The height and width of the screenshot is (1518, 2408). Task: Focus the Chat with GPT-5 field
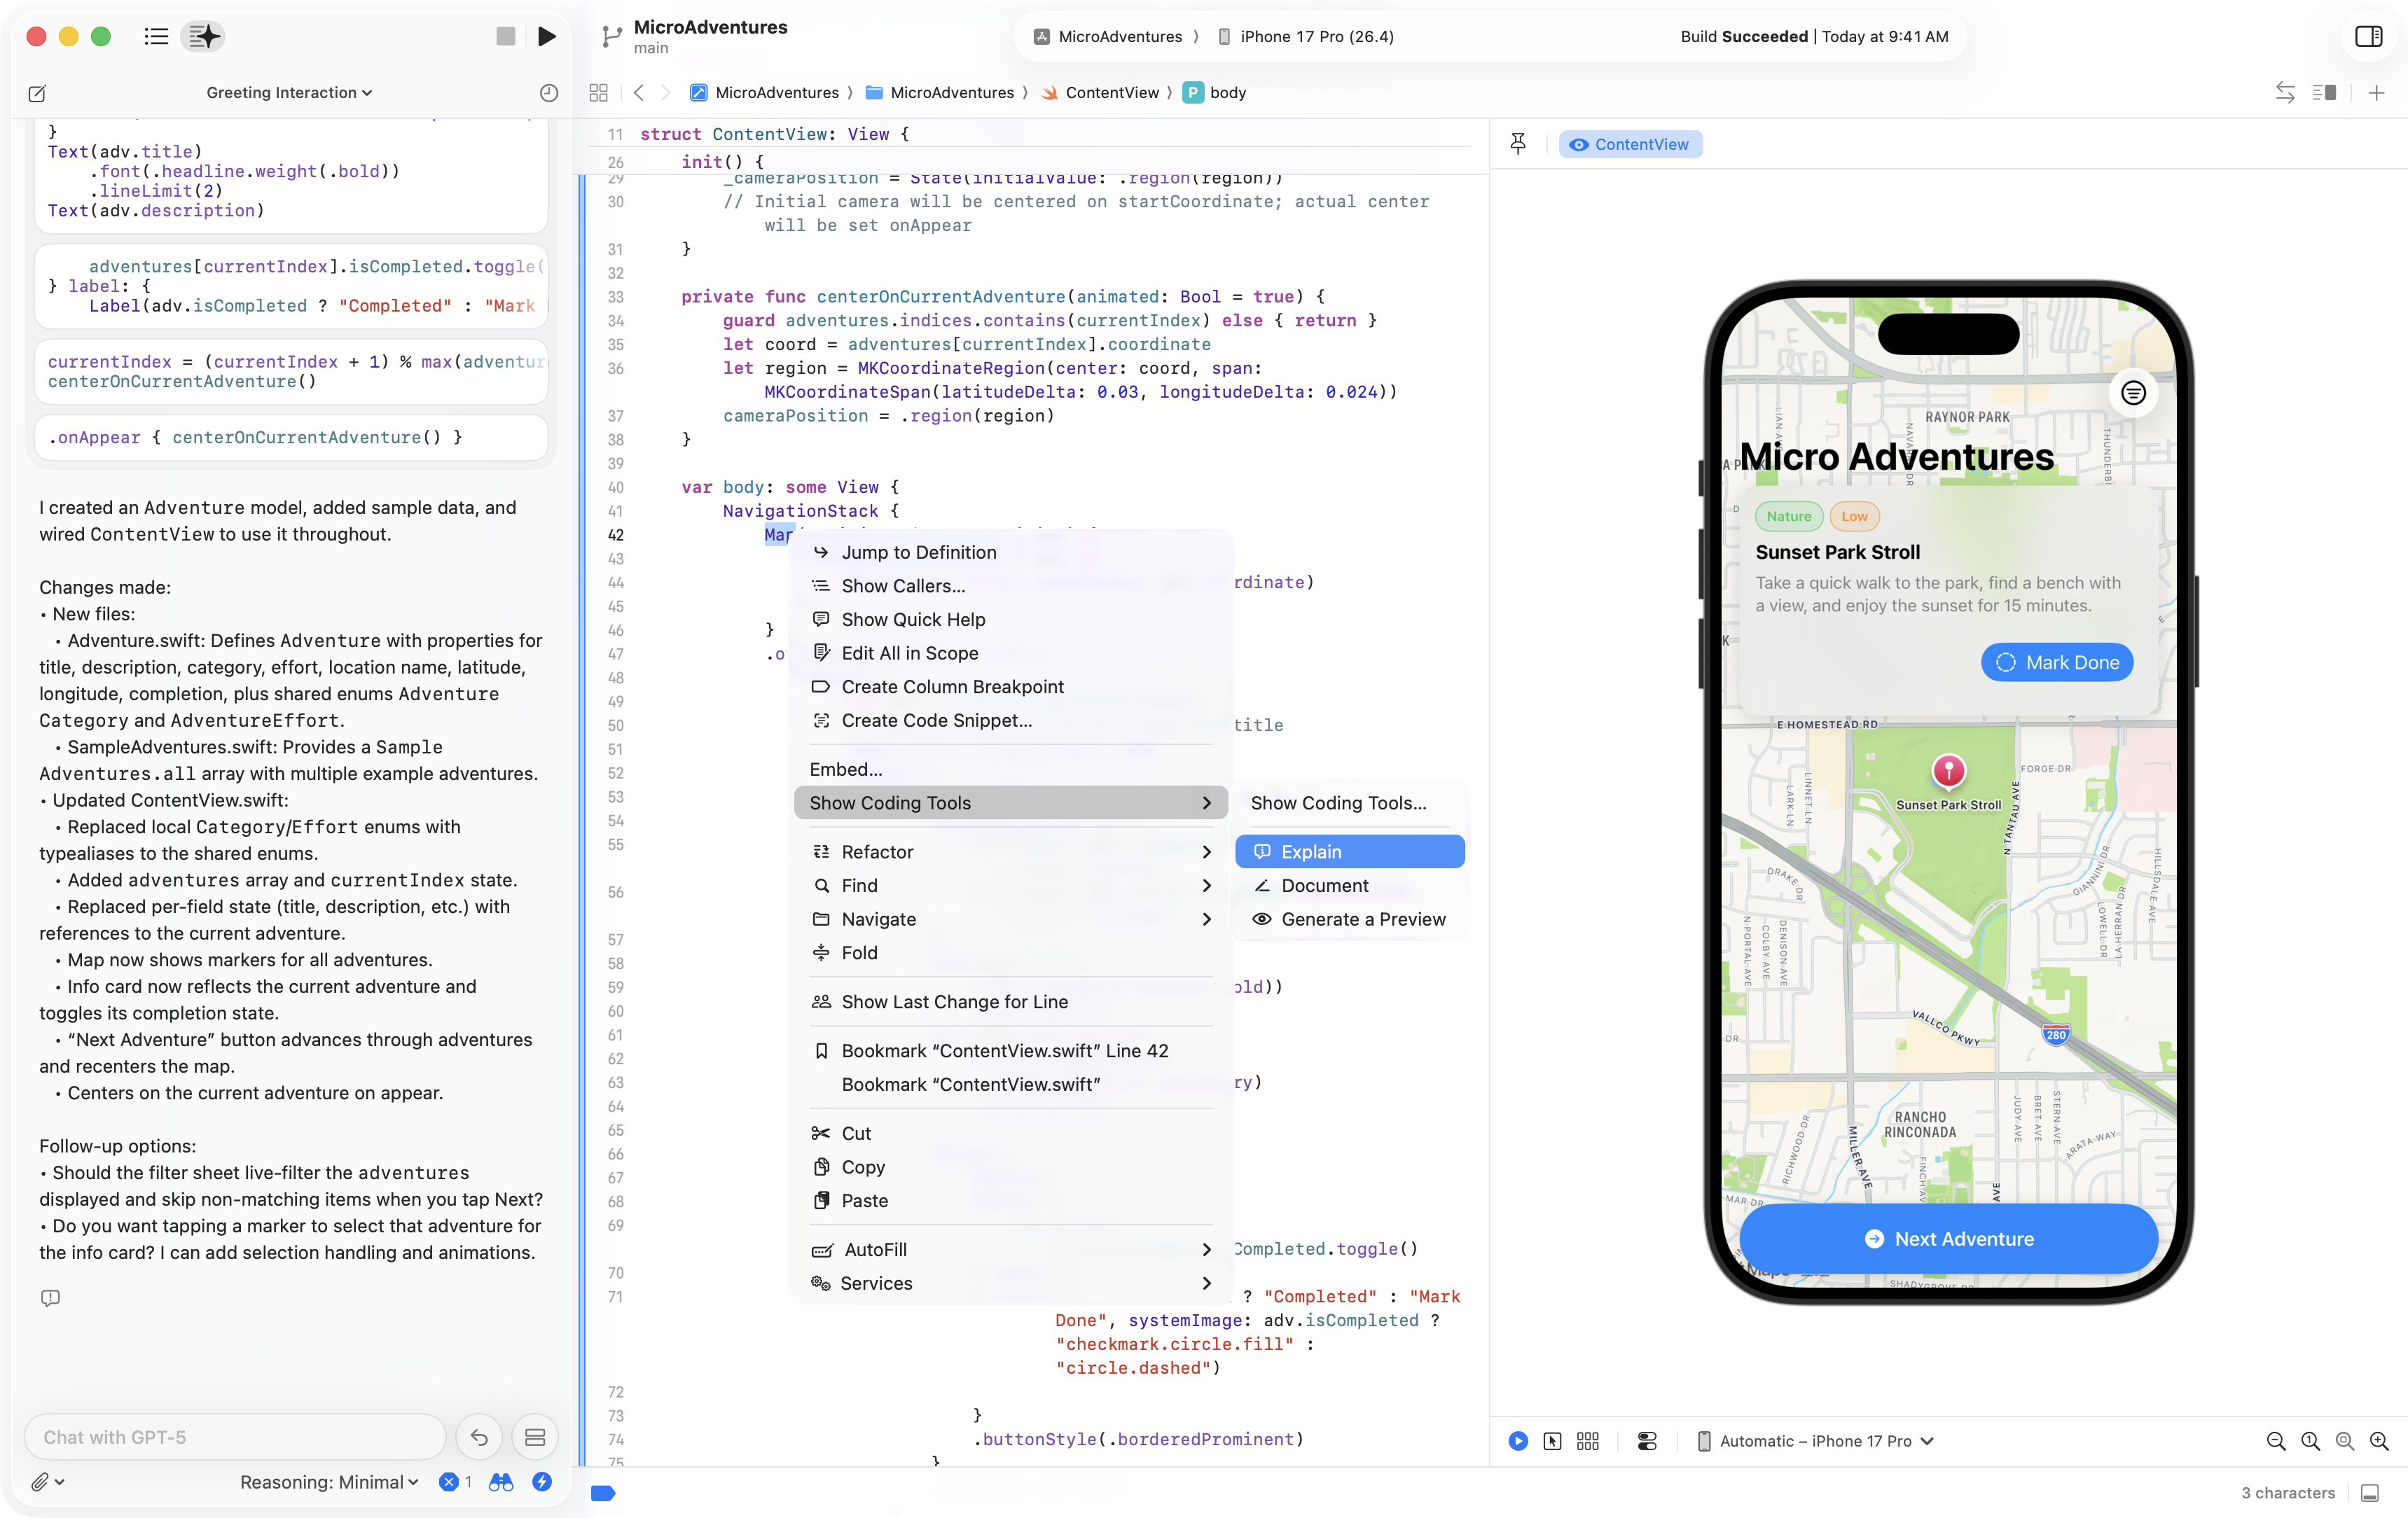235,1437
